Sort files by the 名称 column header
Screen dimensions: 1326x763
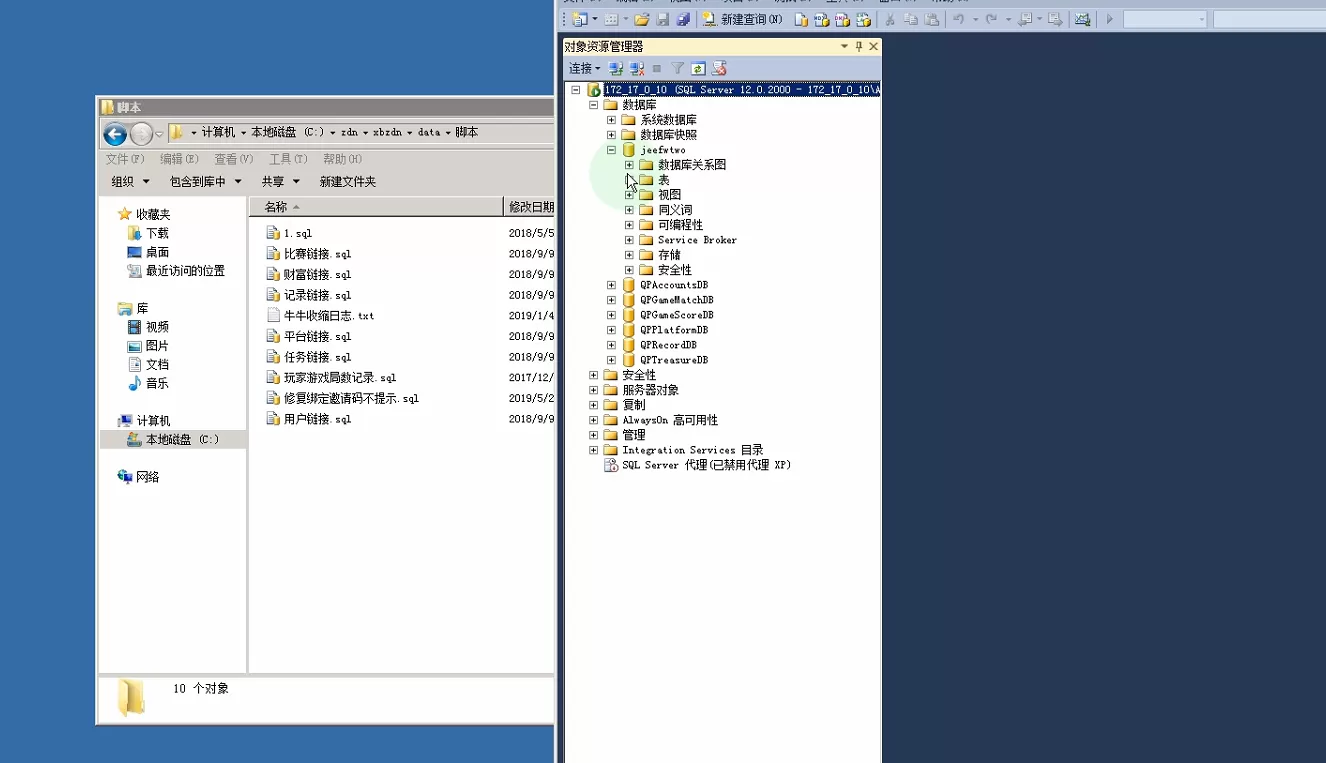tap(276, 207)
